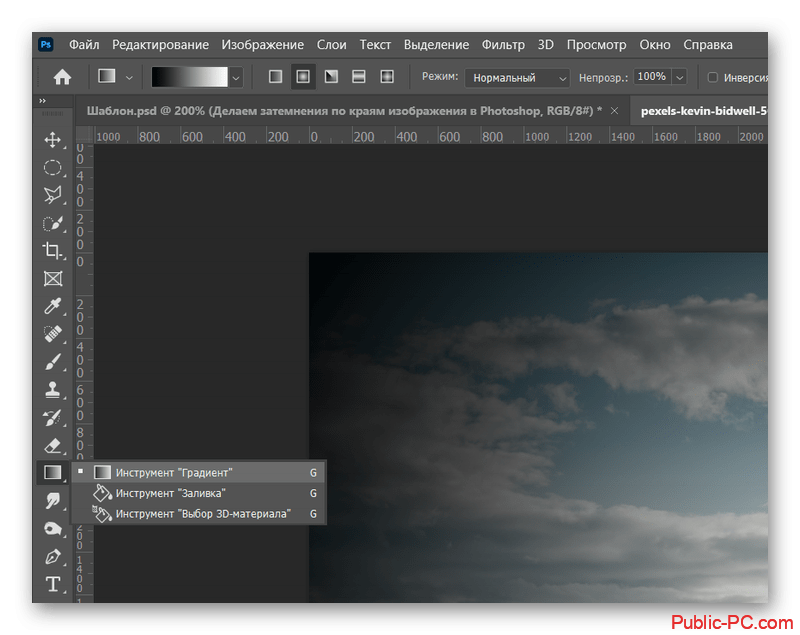Choose the linear gradient style
The height and width of the screenshot is (635, 800).
pos(275,77)
